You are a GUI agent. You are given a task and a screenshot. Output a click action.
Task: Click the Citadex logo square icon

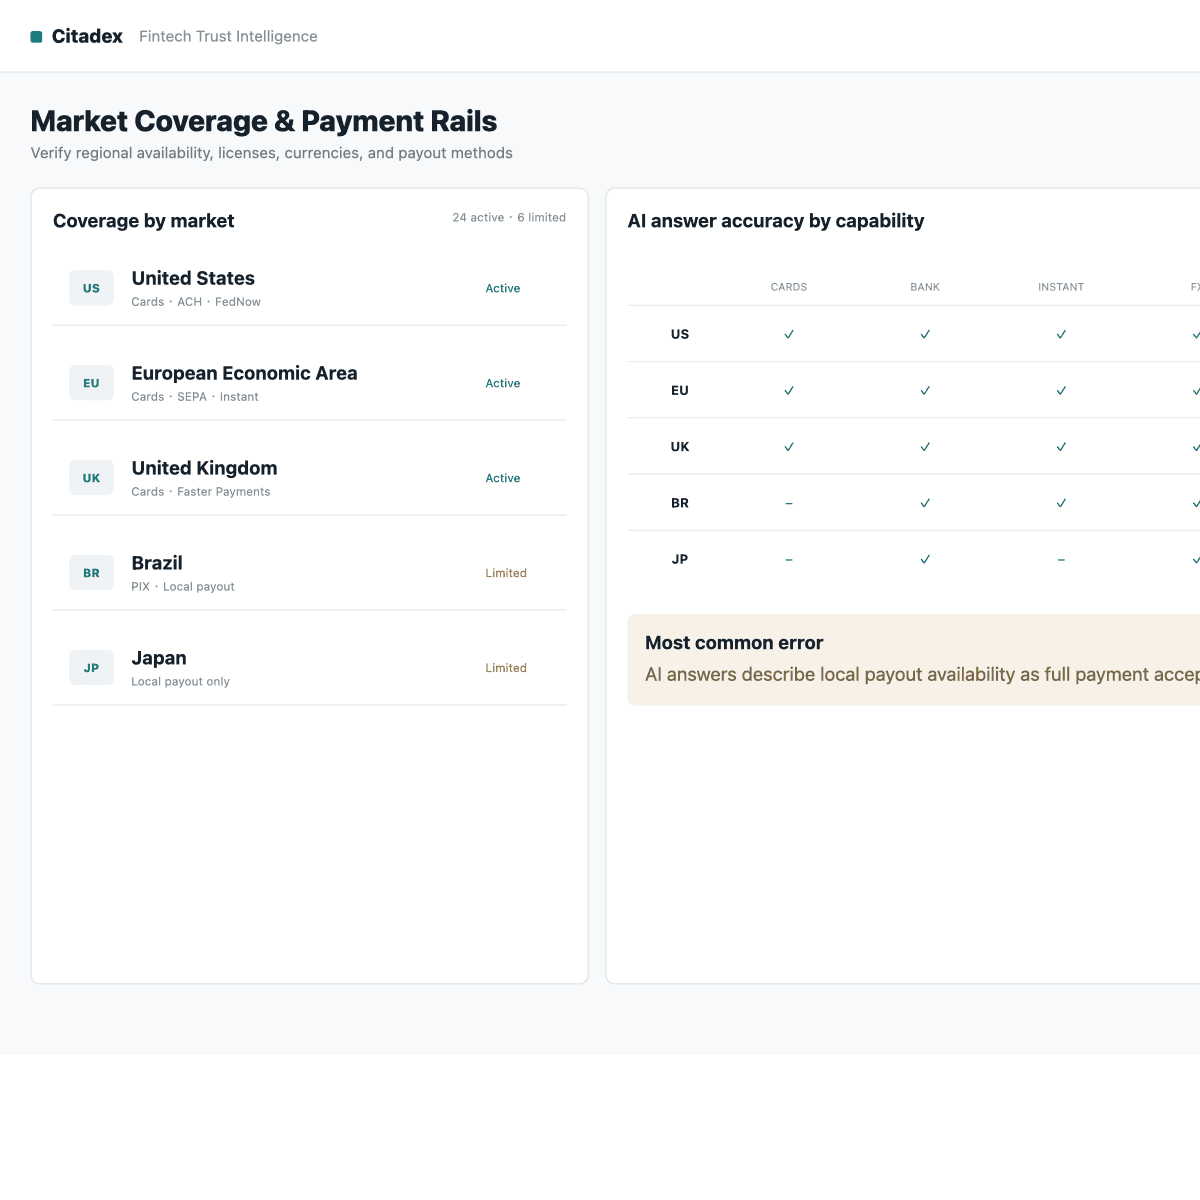(36, 37)
